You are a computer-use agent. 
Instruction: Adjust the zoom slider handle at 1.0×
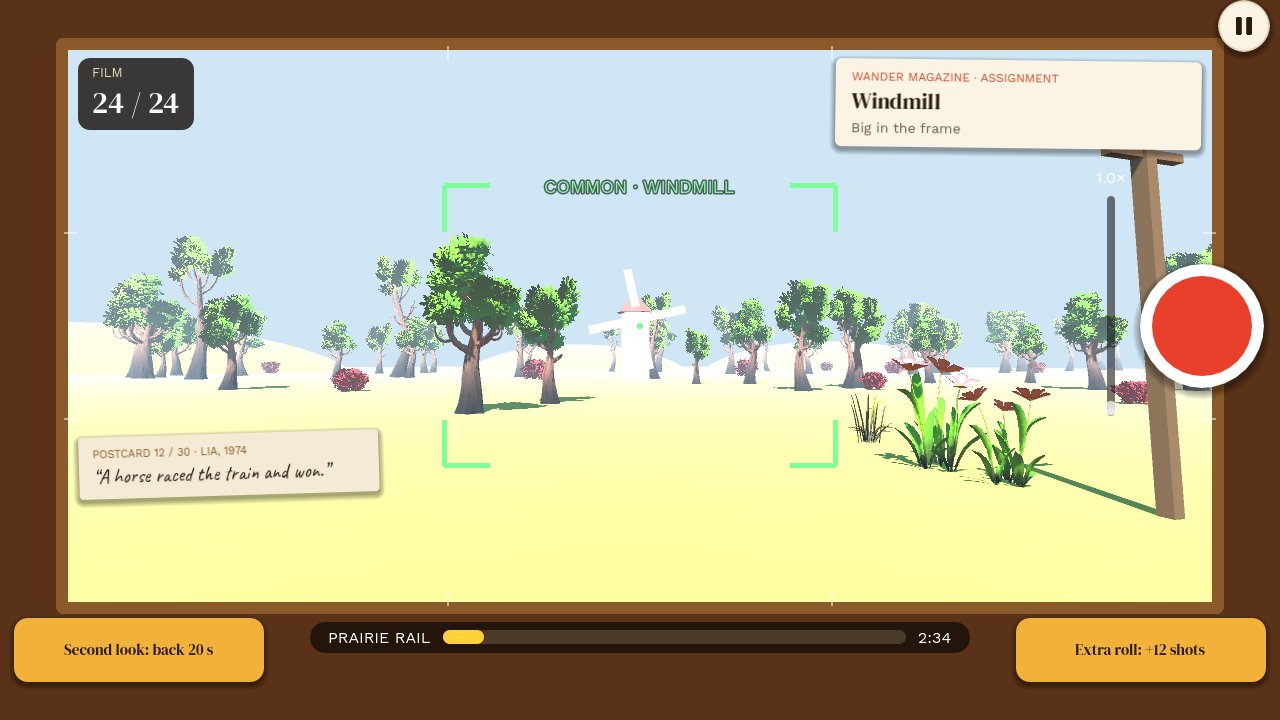(x=1111, y=408)
